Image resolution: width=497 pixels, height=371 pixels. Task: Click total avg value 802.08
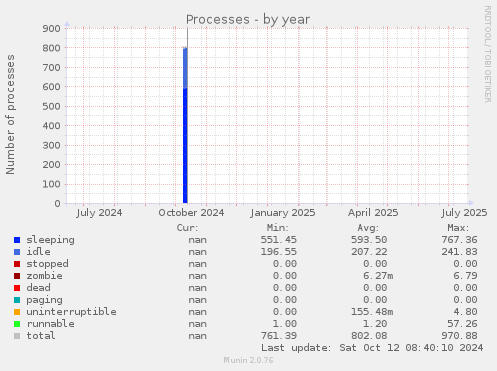click(x=369, y=336)
